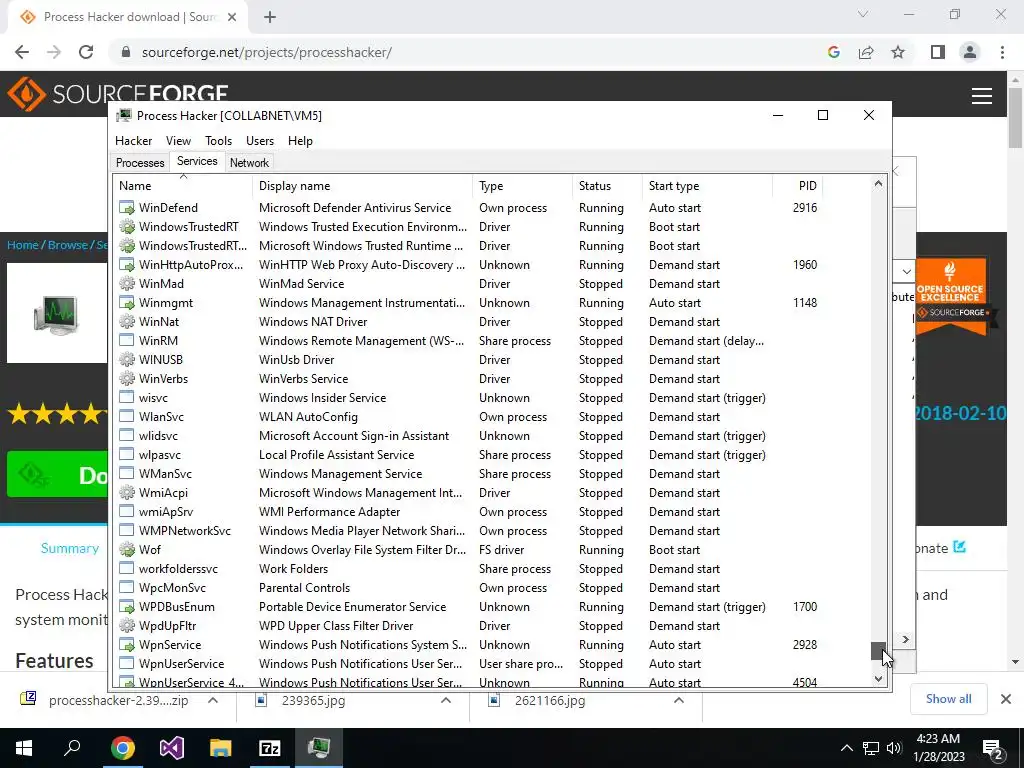Expand options for 239365.jpg download
1024x768 pixels.
(x=446, y=700)
